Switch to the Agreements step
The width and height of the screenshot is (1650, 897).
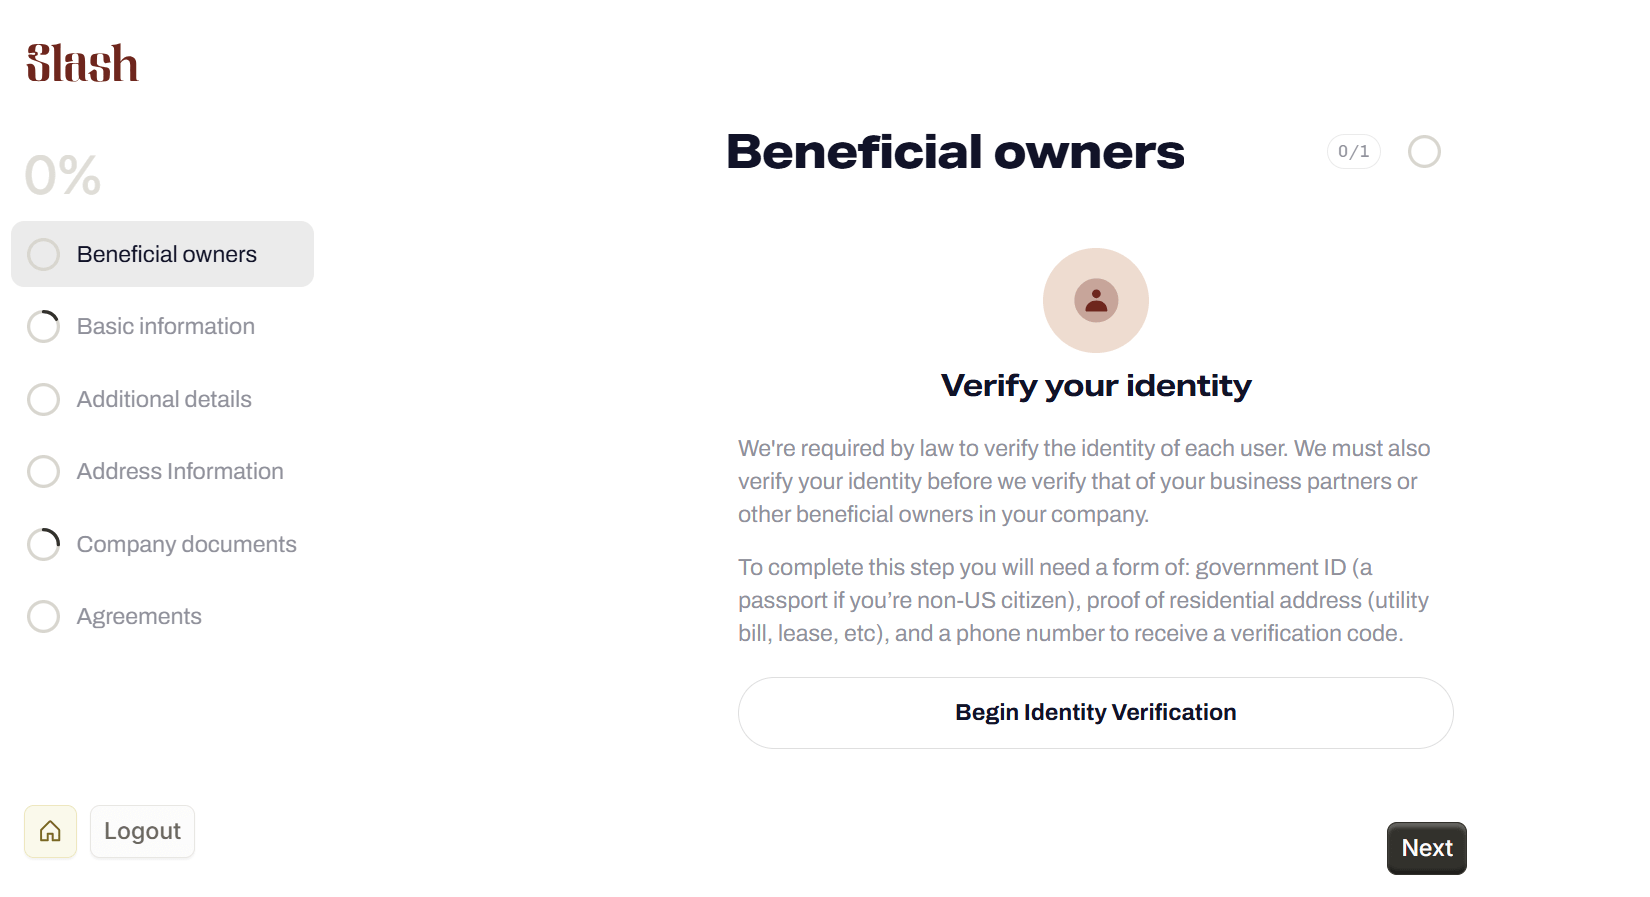139,616
